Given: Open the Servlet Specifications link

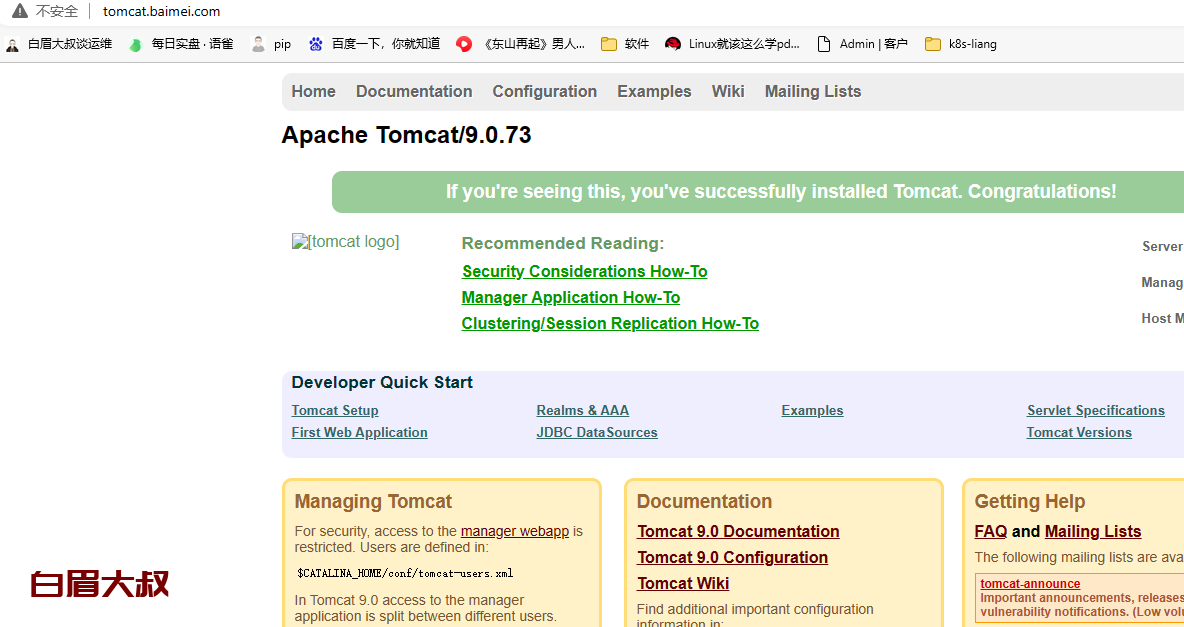Looking at the screenshot, I should pos(1096,410).
